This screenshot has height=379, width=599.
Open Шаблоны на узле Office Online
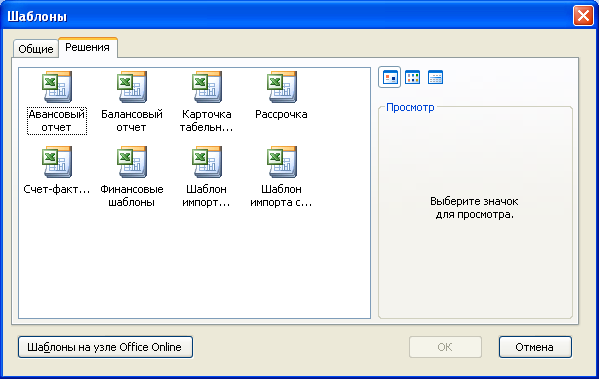[105, 347]
